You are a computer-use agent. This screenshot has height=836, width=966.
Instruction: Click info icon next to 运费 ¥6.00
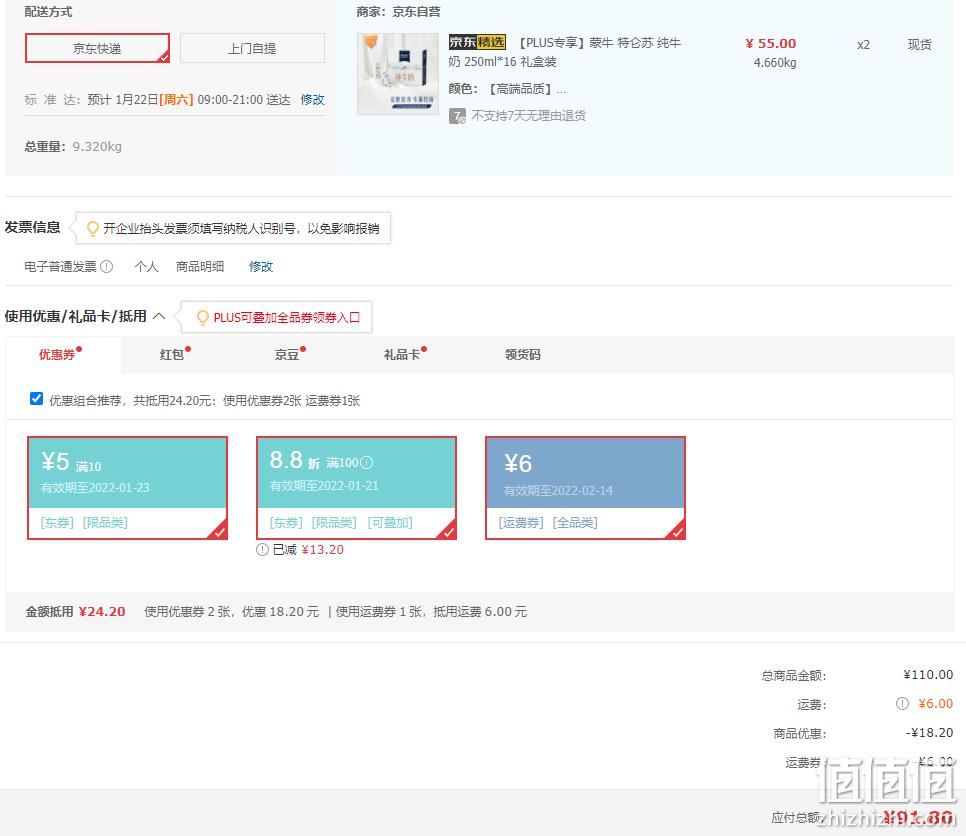tap(903, 704)
